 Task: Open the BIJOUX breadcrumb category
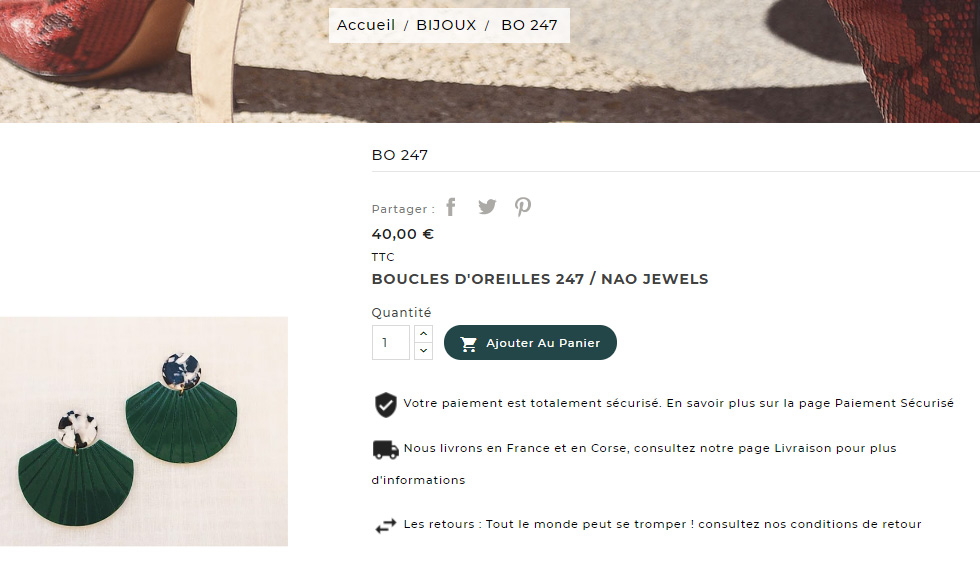(446, 25)
